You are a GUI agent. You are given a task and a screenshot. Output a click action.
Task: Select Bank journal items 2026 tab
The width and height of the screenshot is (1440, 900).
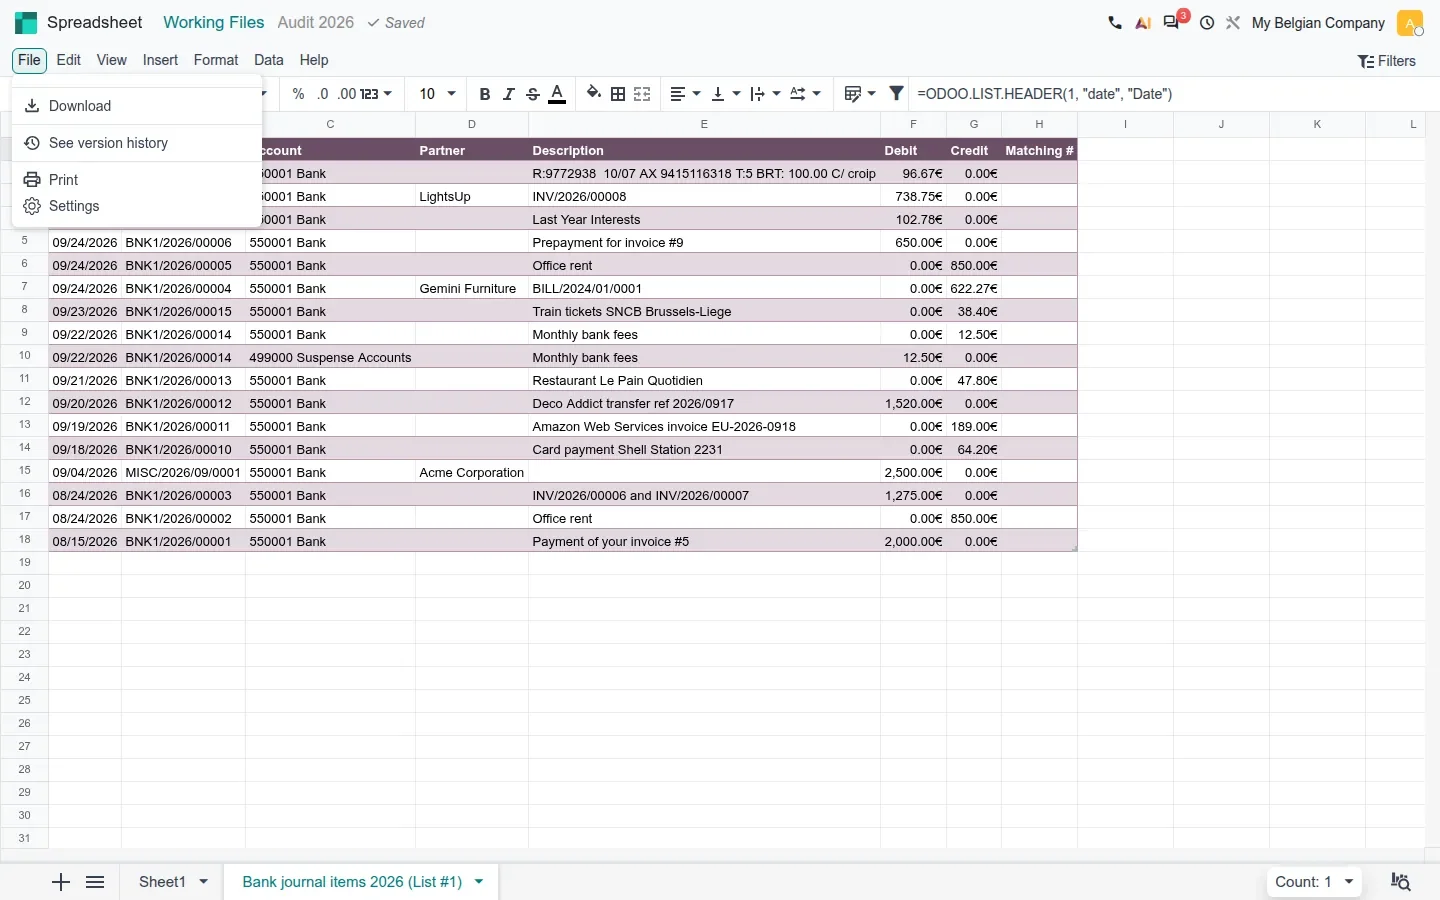[352, 882]
